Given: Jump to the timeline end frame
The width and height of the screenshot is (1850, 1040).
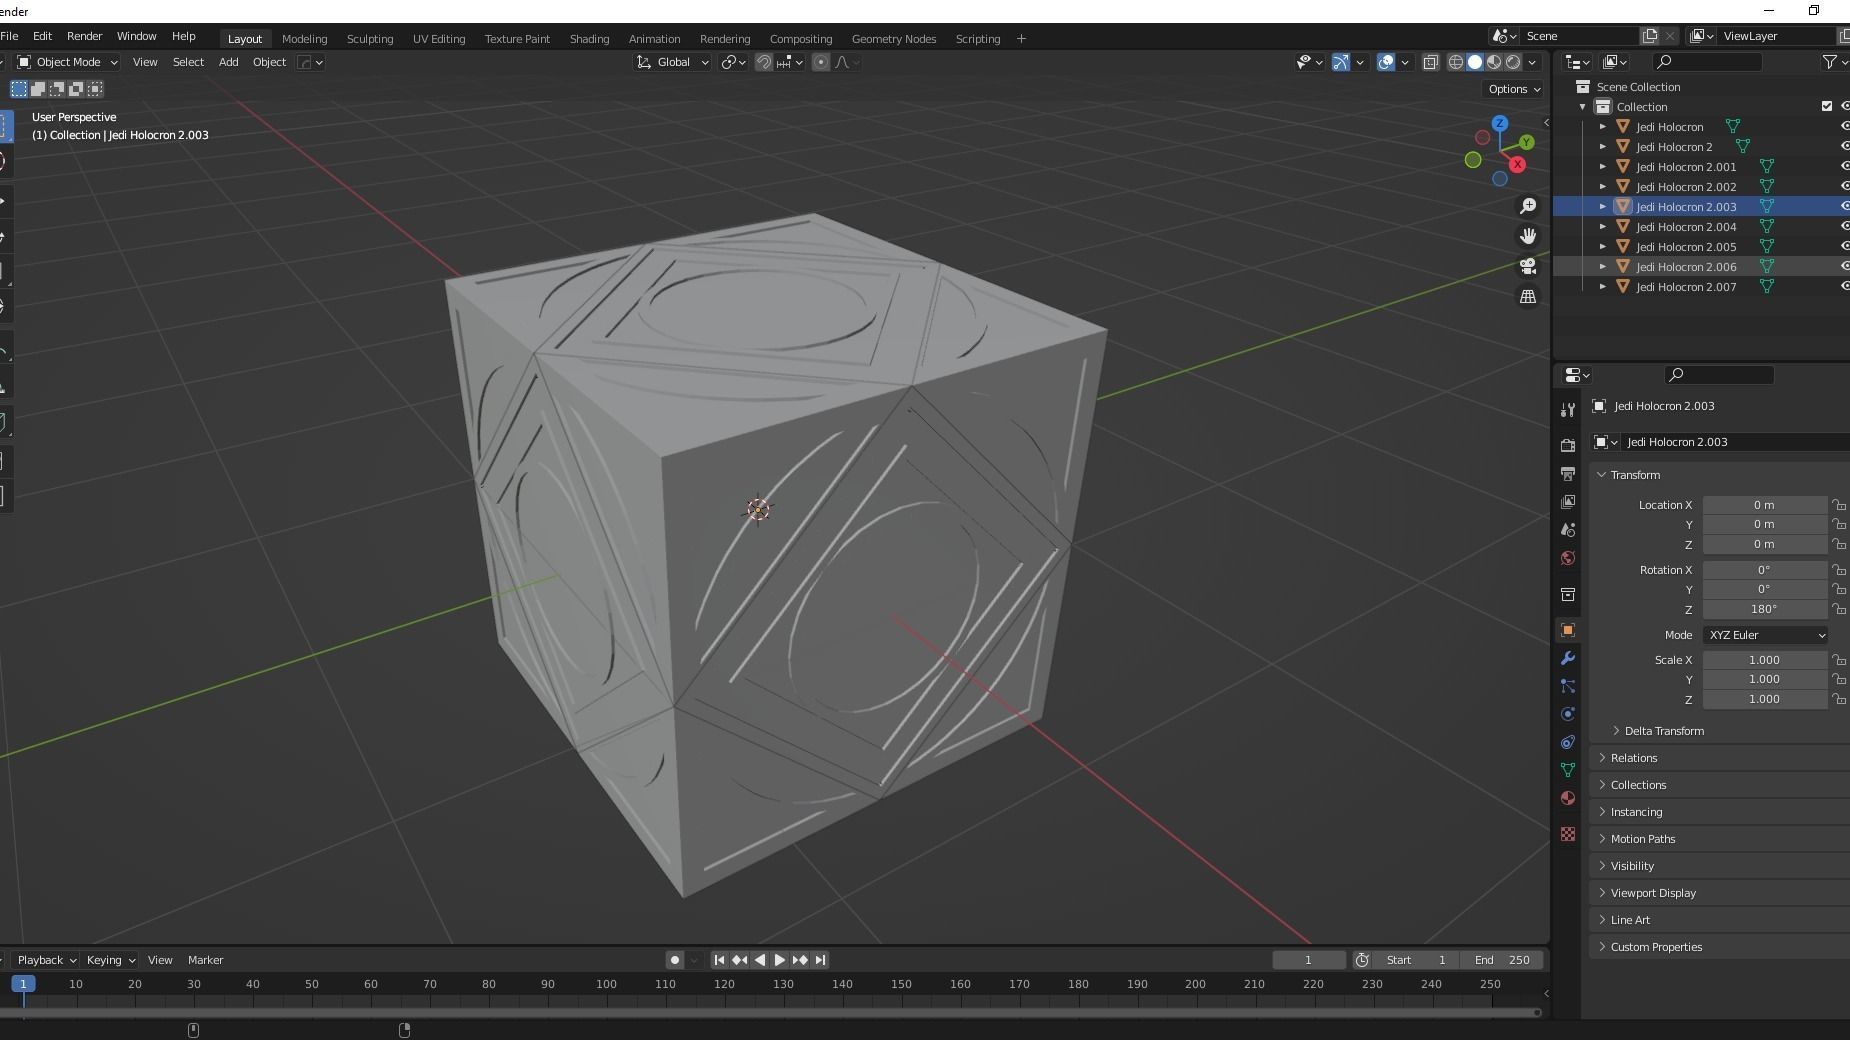Looking at the screenshot, I should (x=820, y=960).
